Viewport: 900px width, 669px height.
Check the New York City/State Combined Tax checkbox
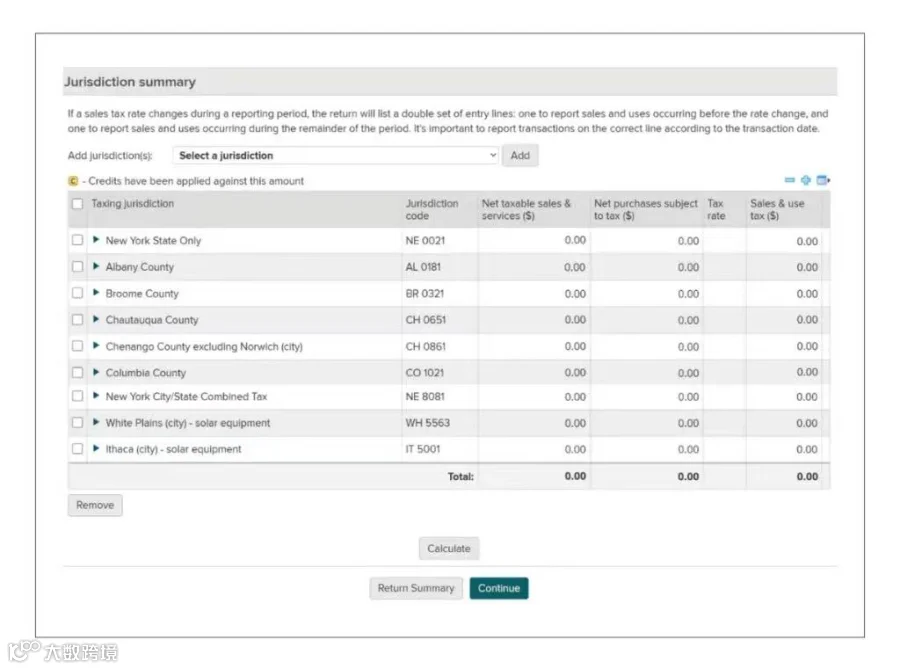[77, 396]
